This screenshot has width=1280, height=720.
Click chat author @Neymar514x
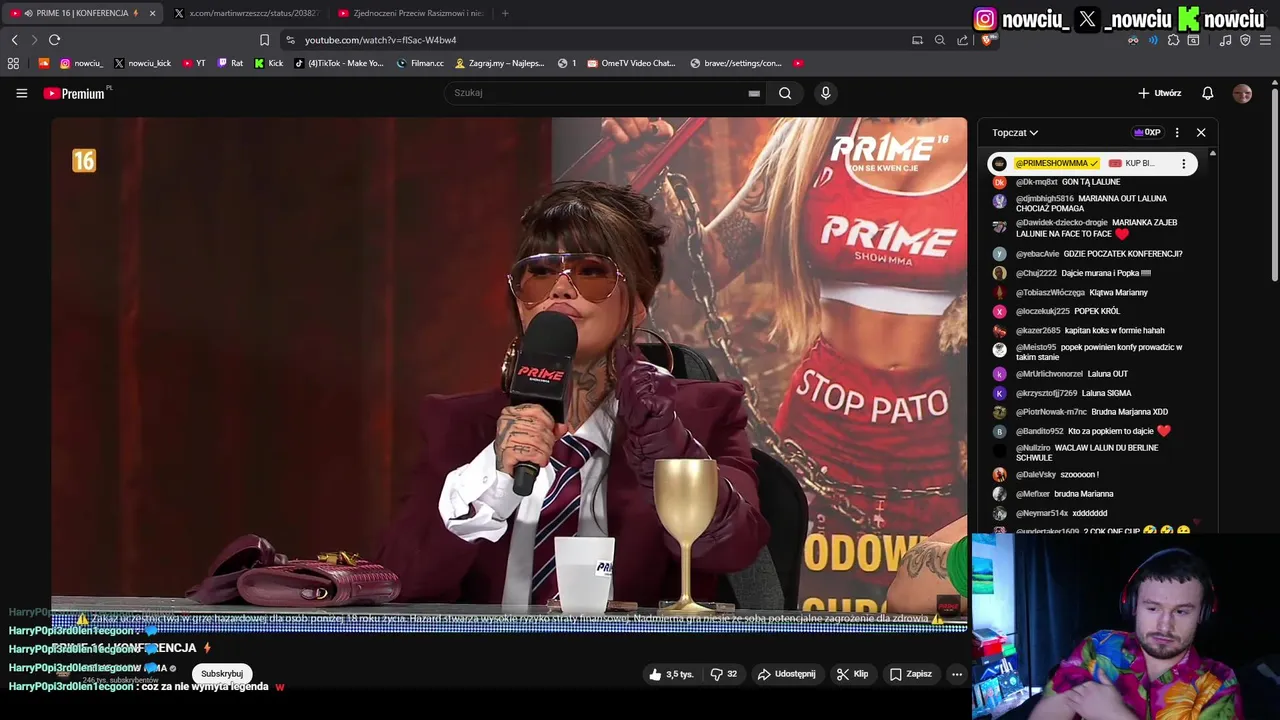point(1042,513)
